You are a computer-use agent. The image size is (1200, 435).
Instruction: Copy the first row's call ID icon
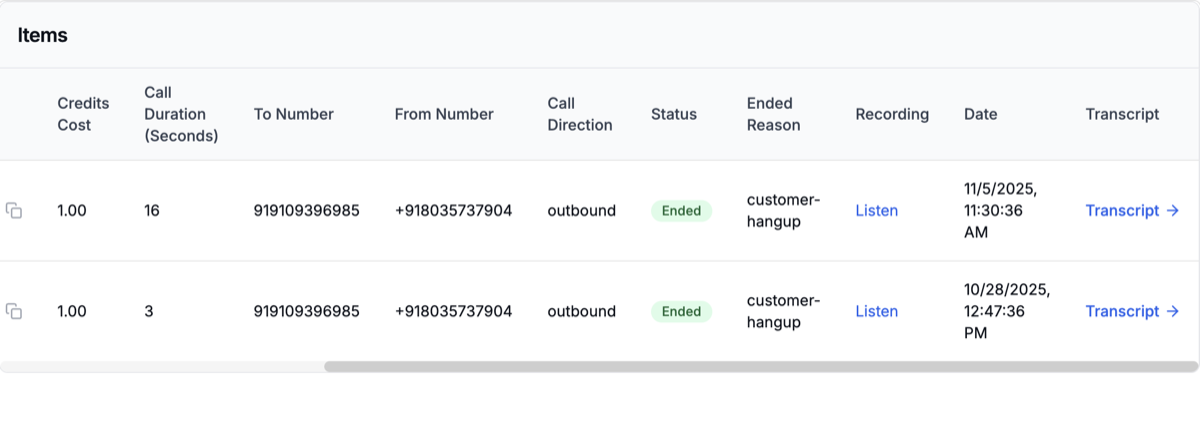tap(14, 211)
